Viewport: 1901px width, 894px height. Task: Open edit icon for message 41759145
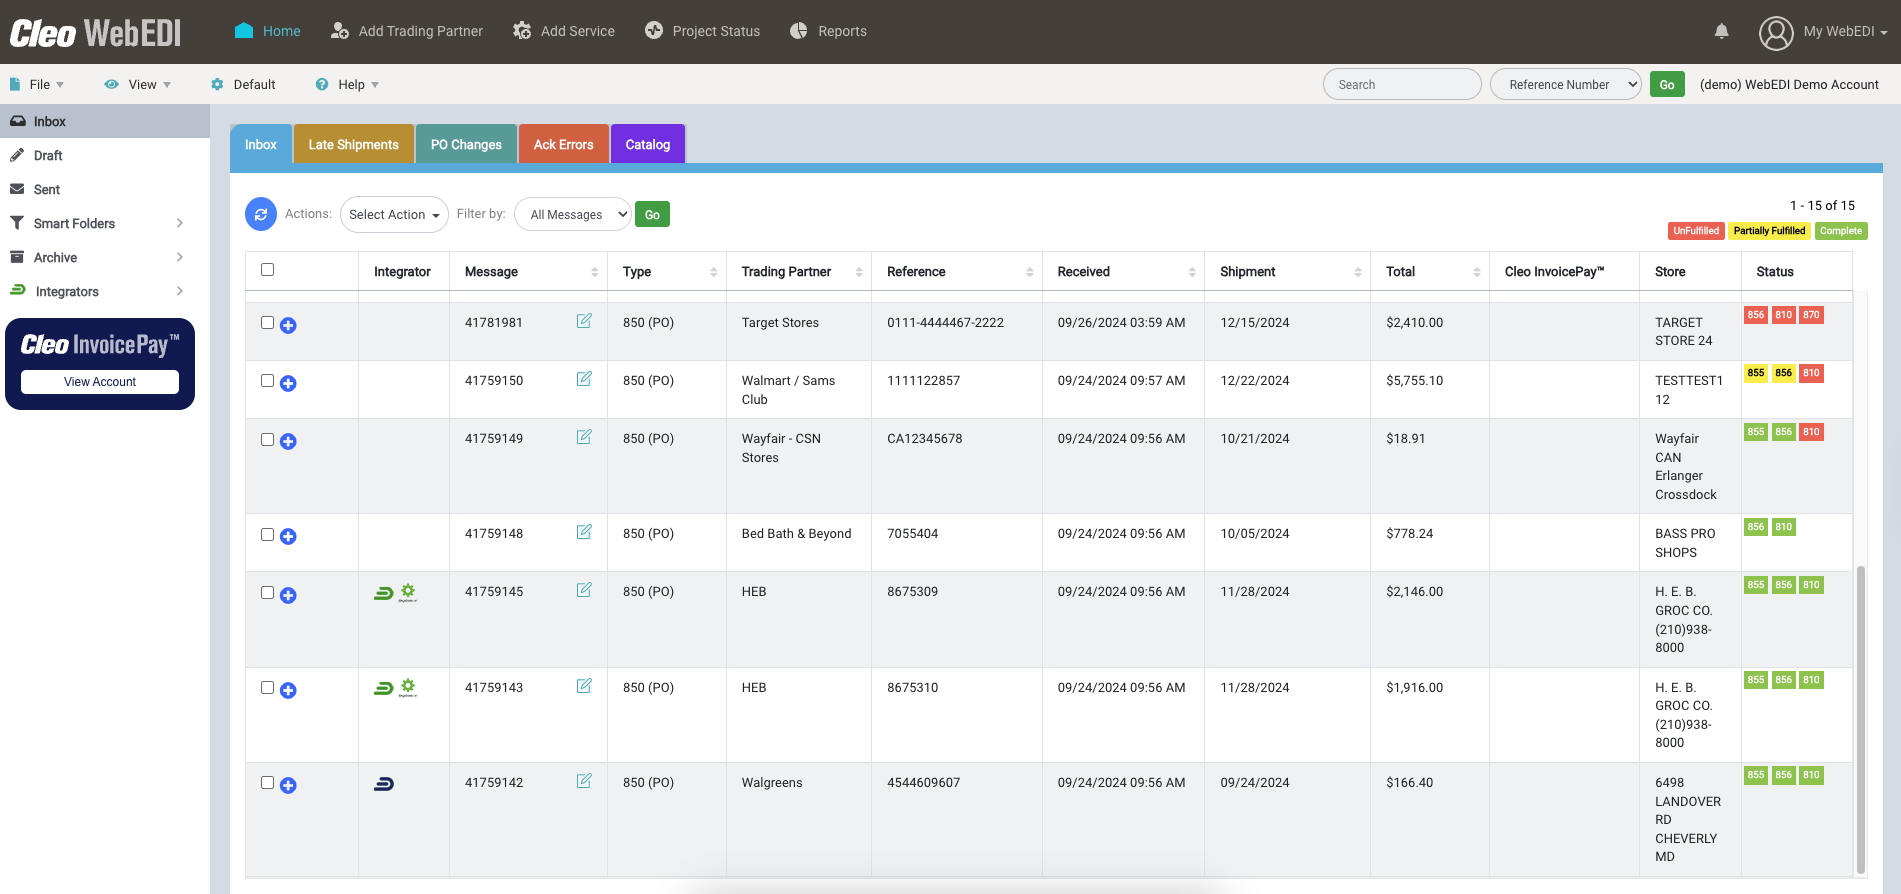coord(584,590)
